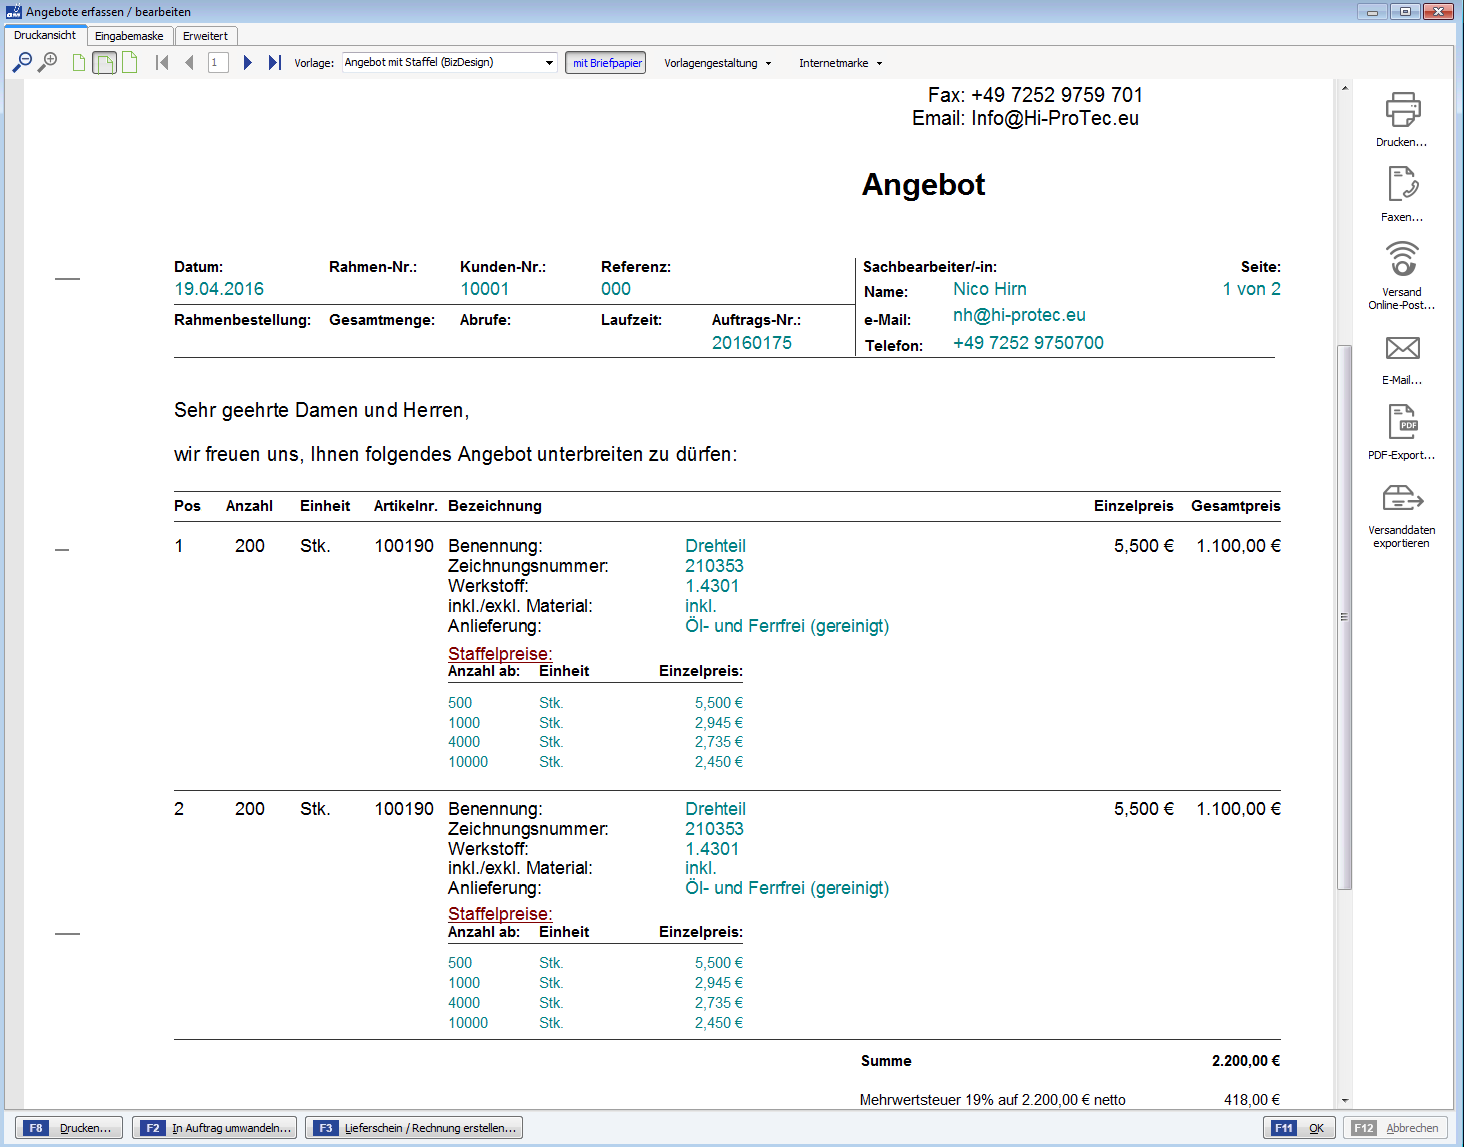Click 'Lieferschein / Rechnung erstellen...' button
The image size is (1464, 1147).
[414, 1128]
